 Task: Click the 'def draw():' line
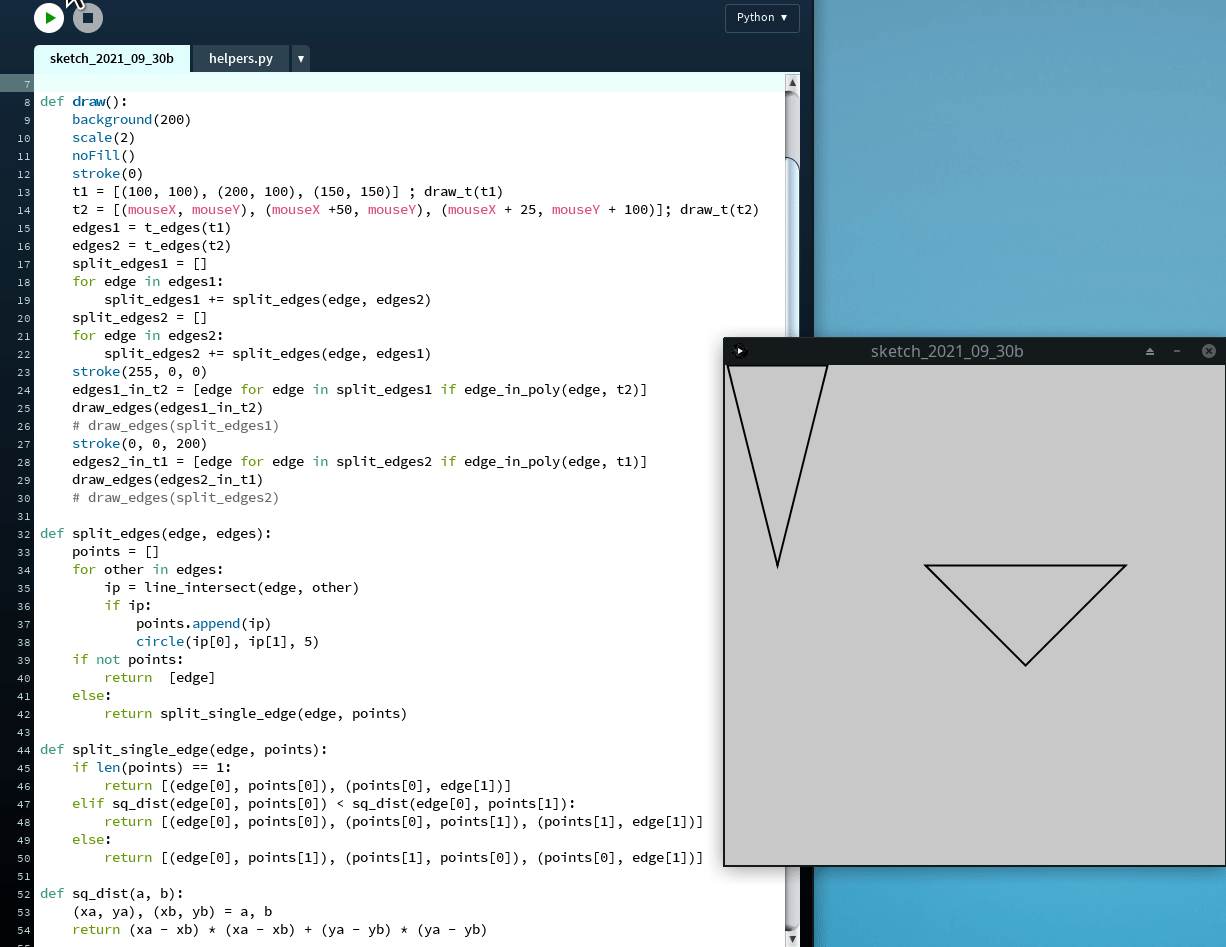click(84, 101)
